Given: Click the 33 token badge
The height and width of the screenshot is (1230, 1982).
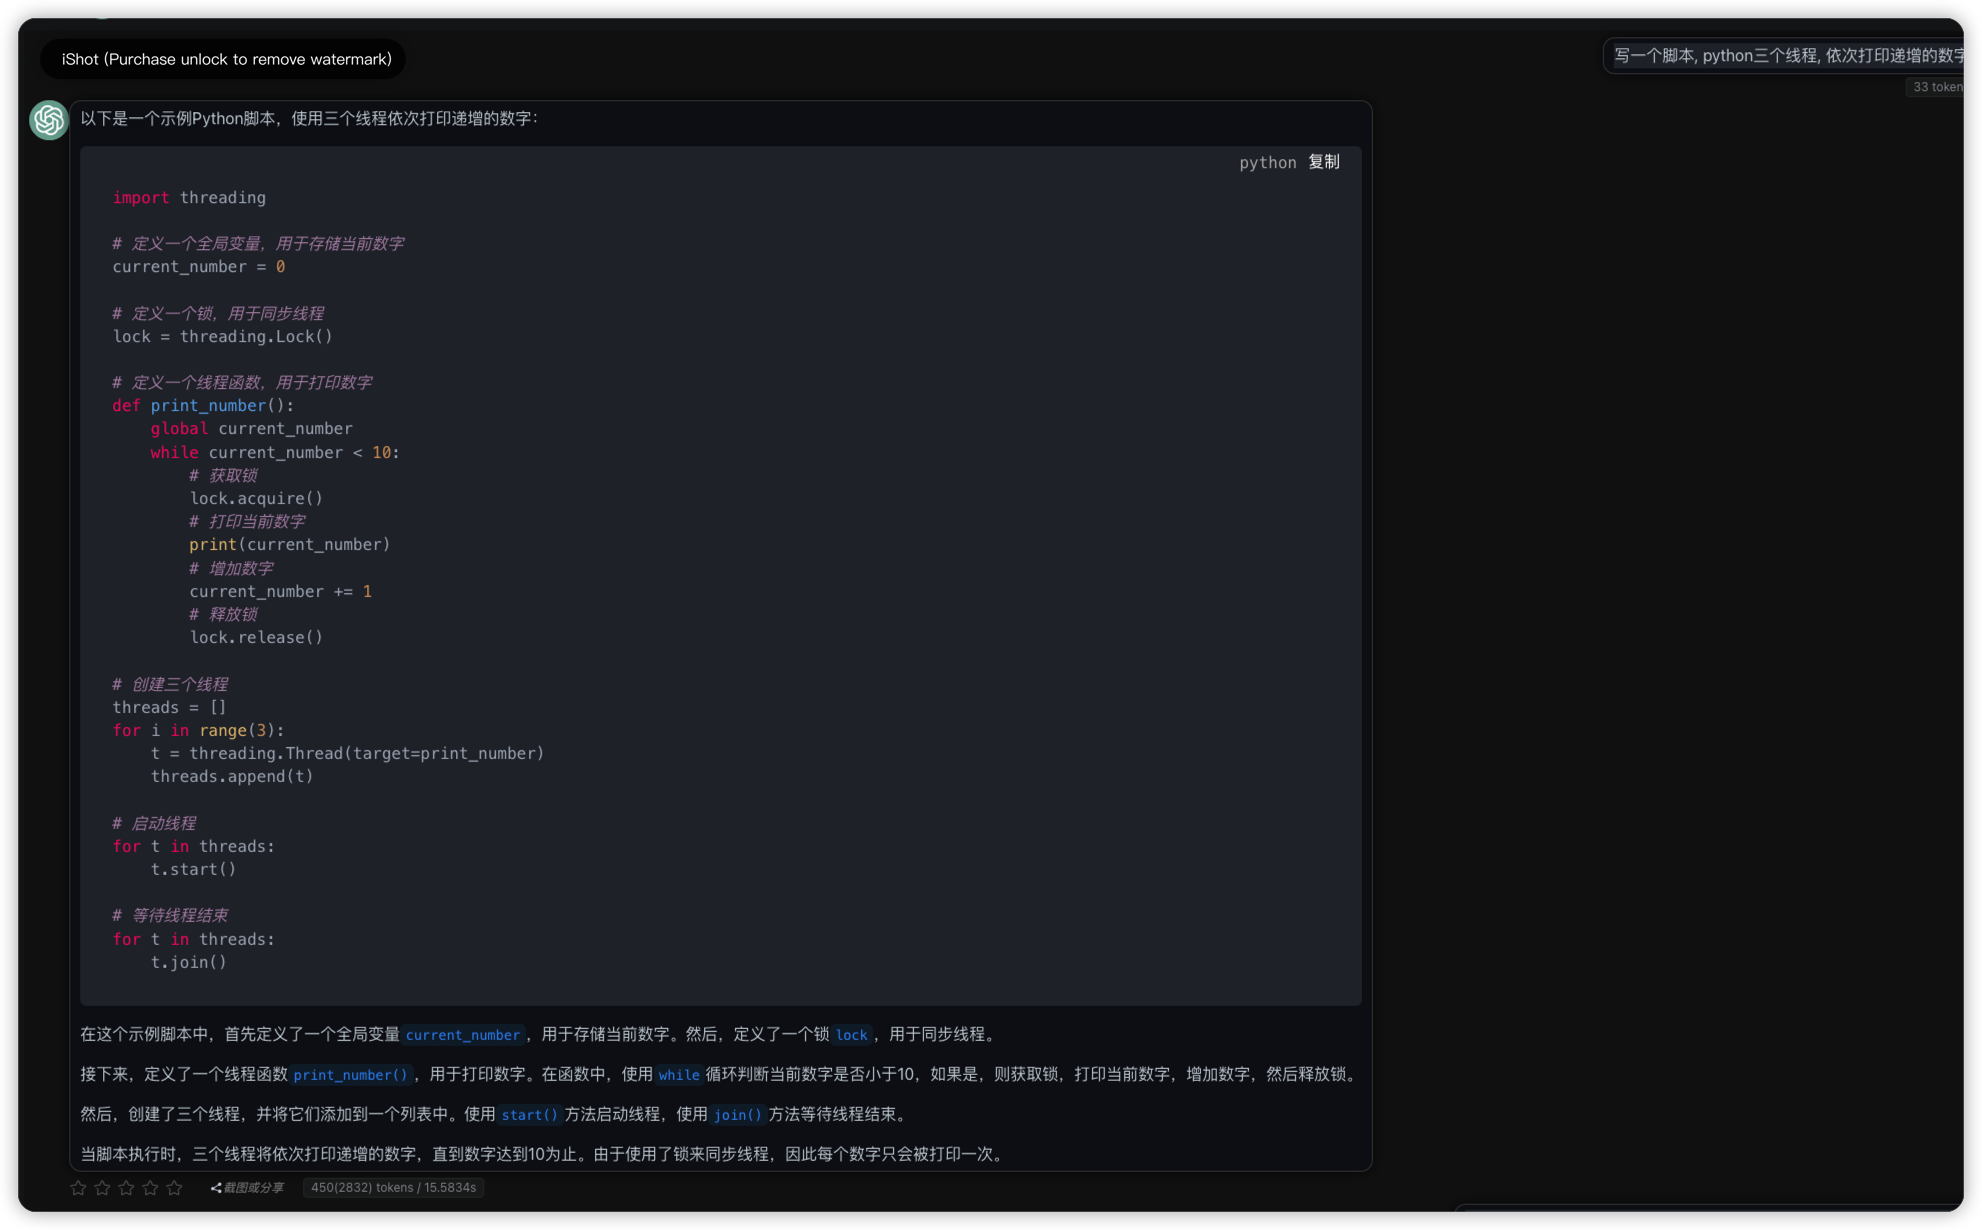Looking at the screenshot, I should (x=1937, y=87).
